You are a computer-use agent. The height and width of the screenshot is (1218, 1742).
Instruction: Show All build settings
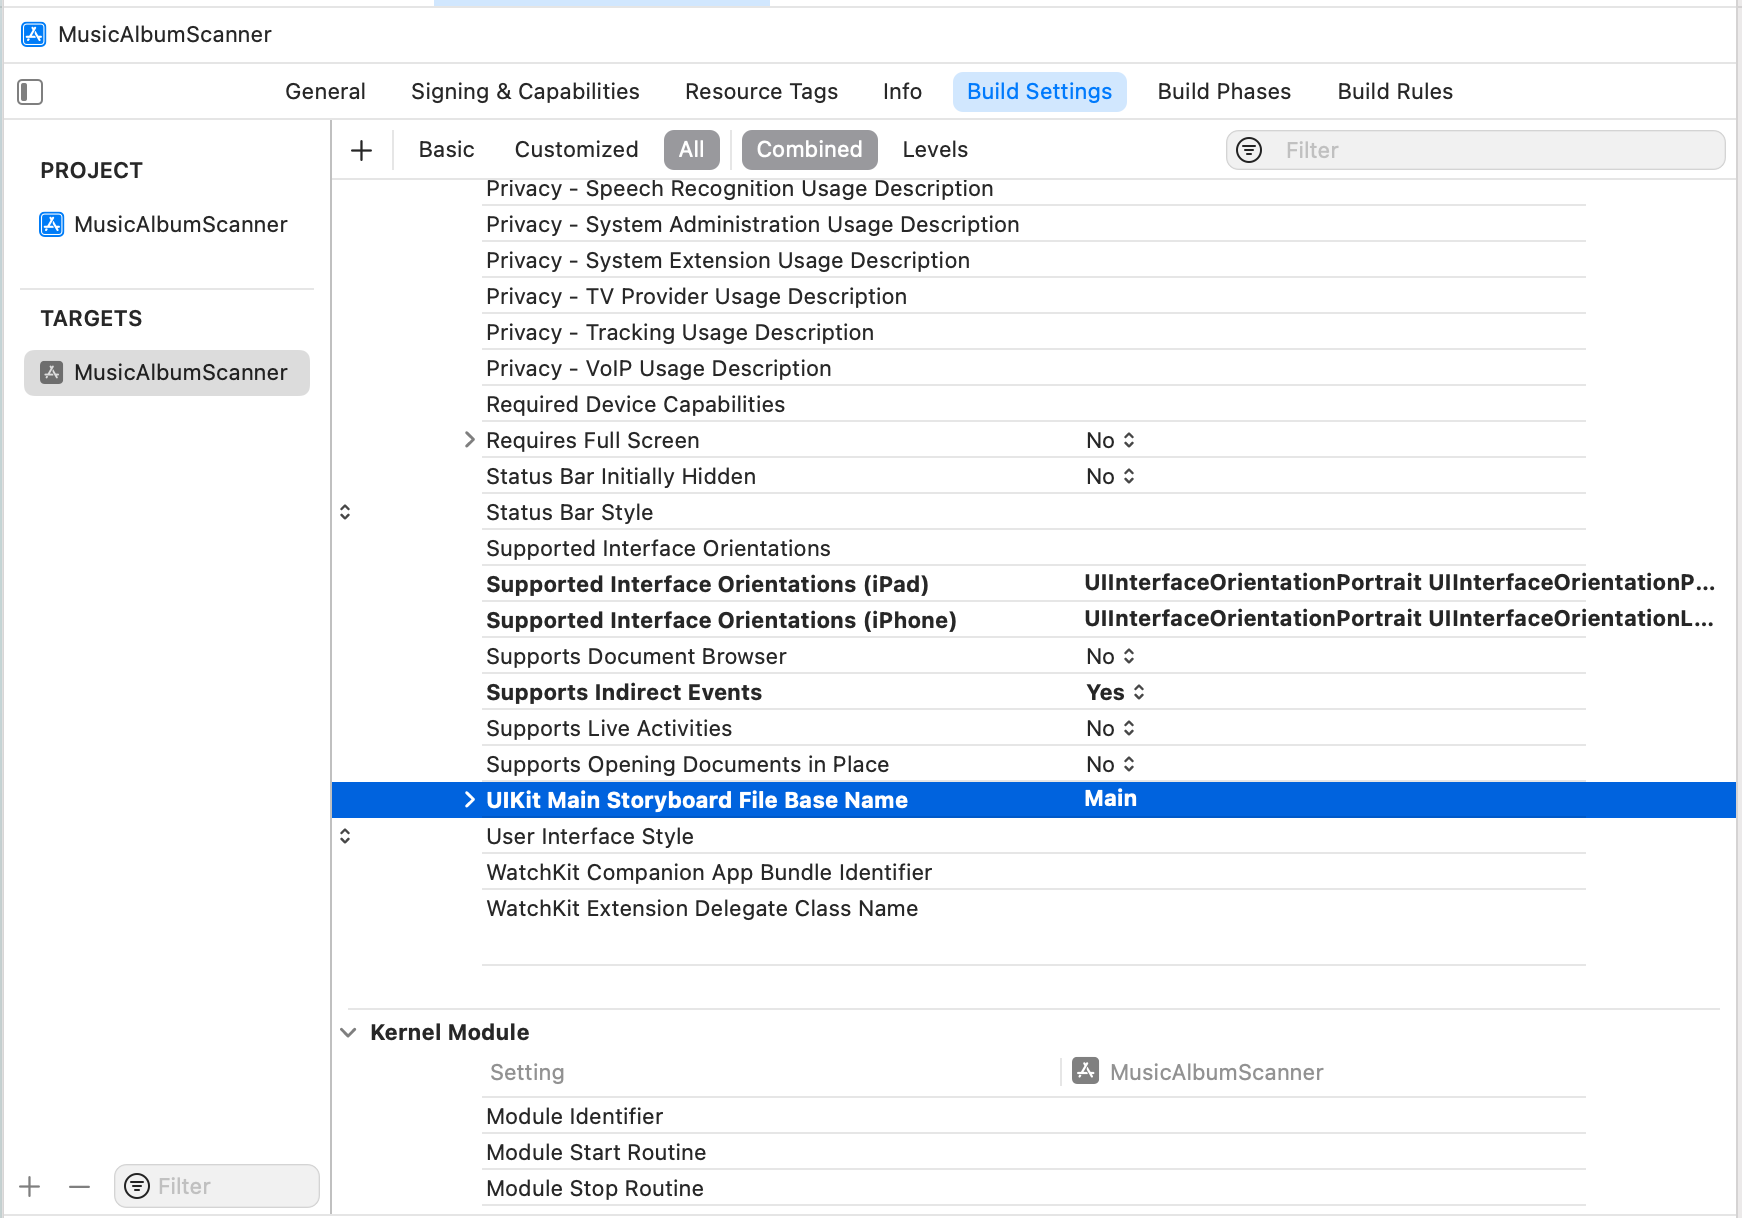tap(691, 150)
